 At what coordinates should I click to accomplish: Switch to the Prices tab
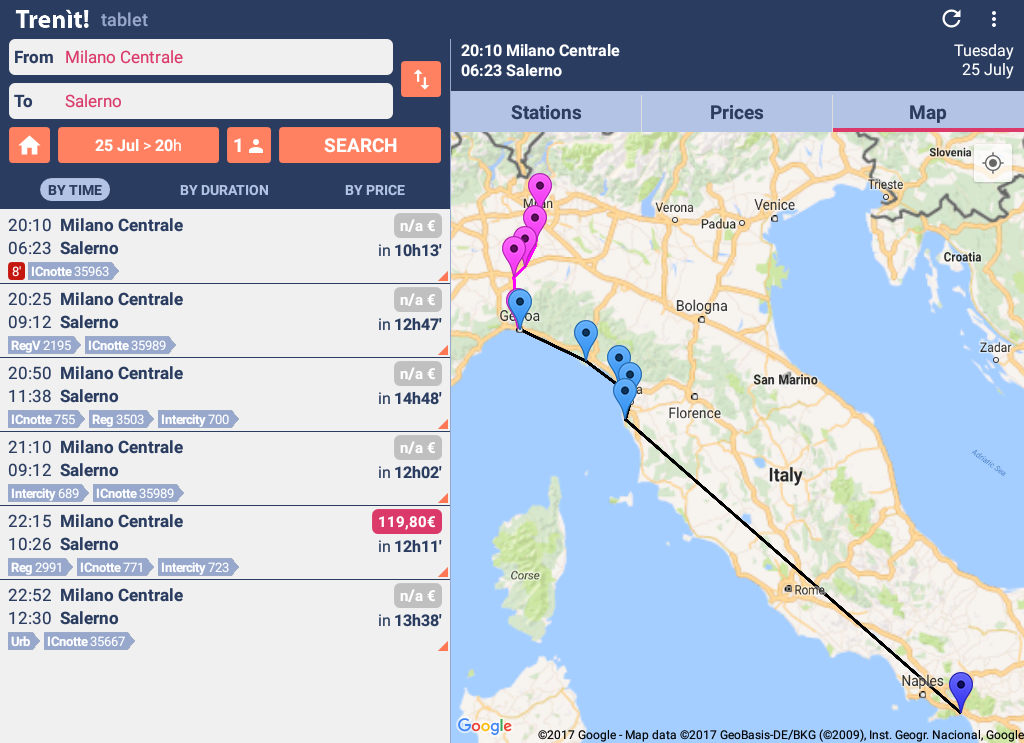click(x=737, y=112)
